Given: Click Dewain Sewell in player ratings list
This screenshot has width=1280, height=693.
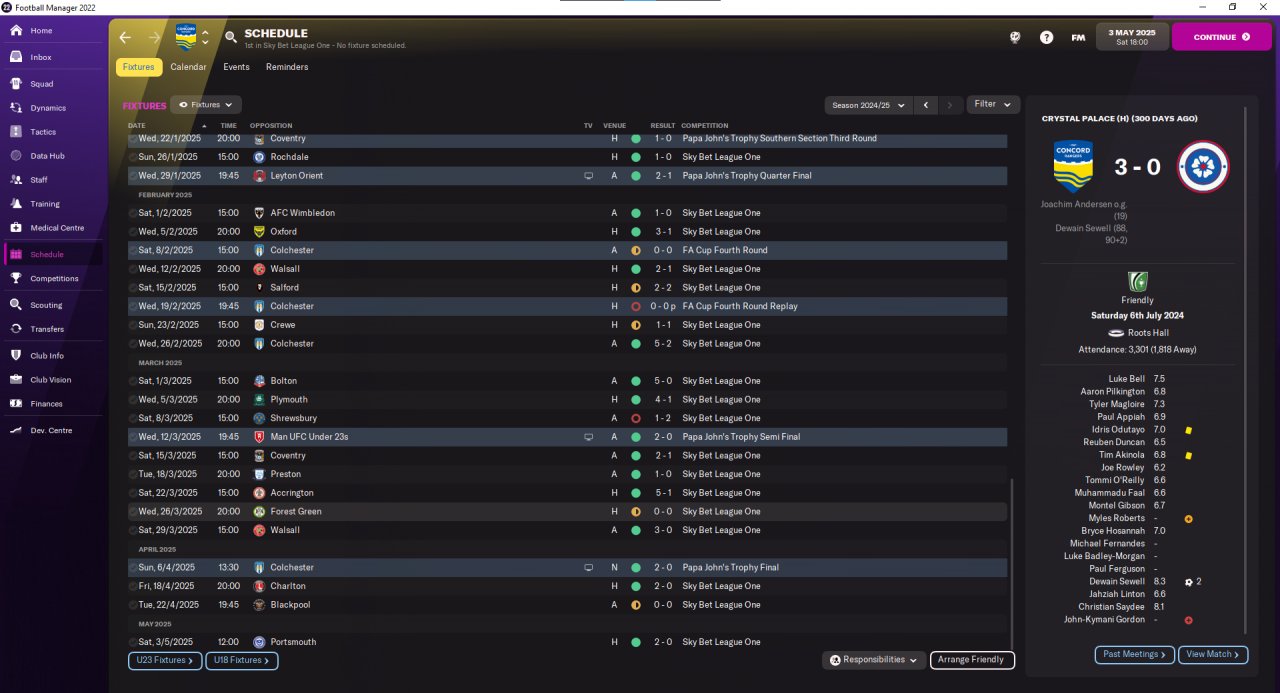Looking at the screenshot, I should 1117,581.
